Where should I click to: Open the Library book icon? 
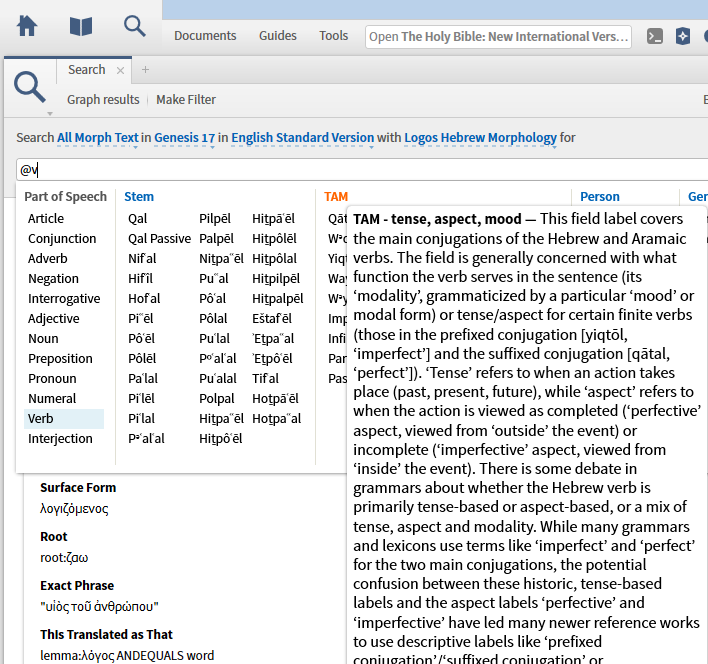pos(81,26)
